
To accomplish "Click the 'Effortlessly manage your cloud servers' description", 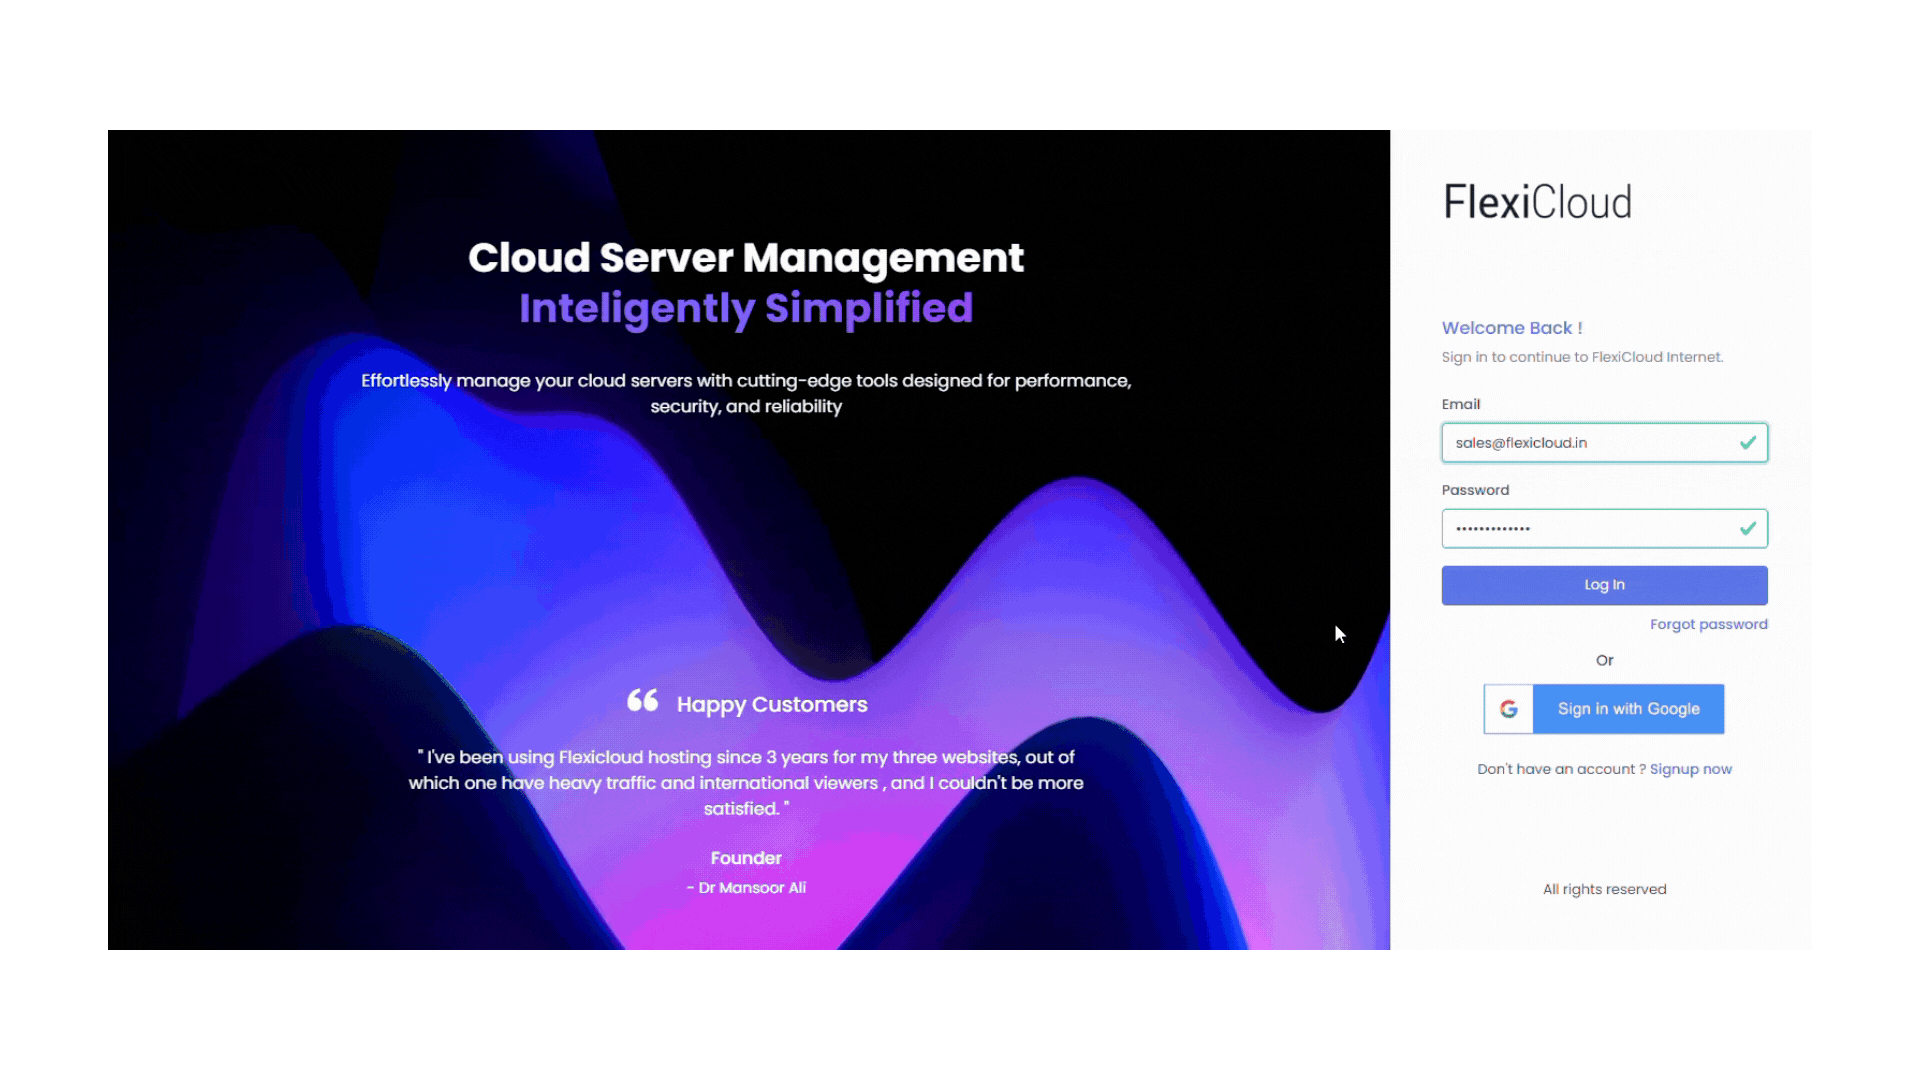I will pos(746,394).
